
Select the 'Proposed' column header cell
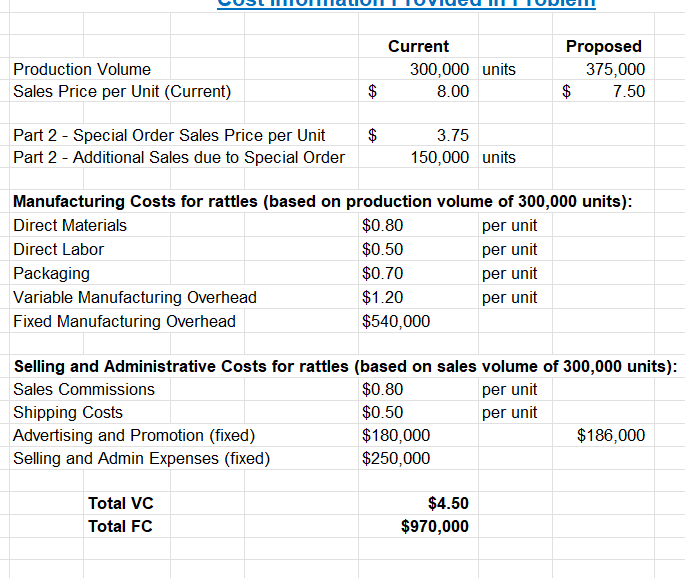[x=603, y=46]
